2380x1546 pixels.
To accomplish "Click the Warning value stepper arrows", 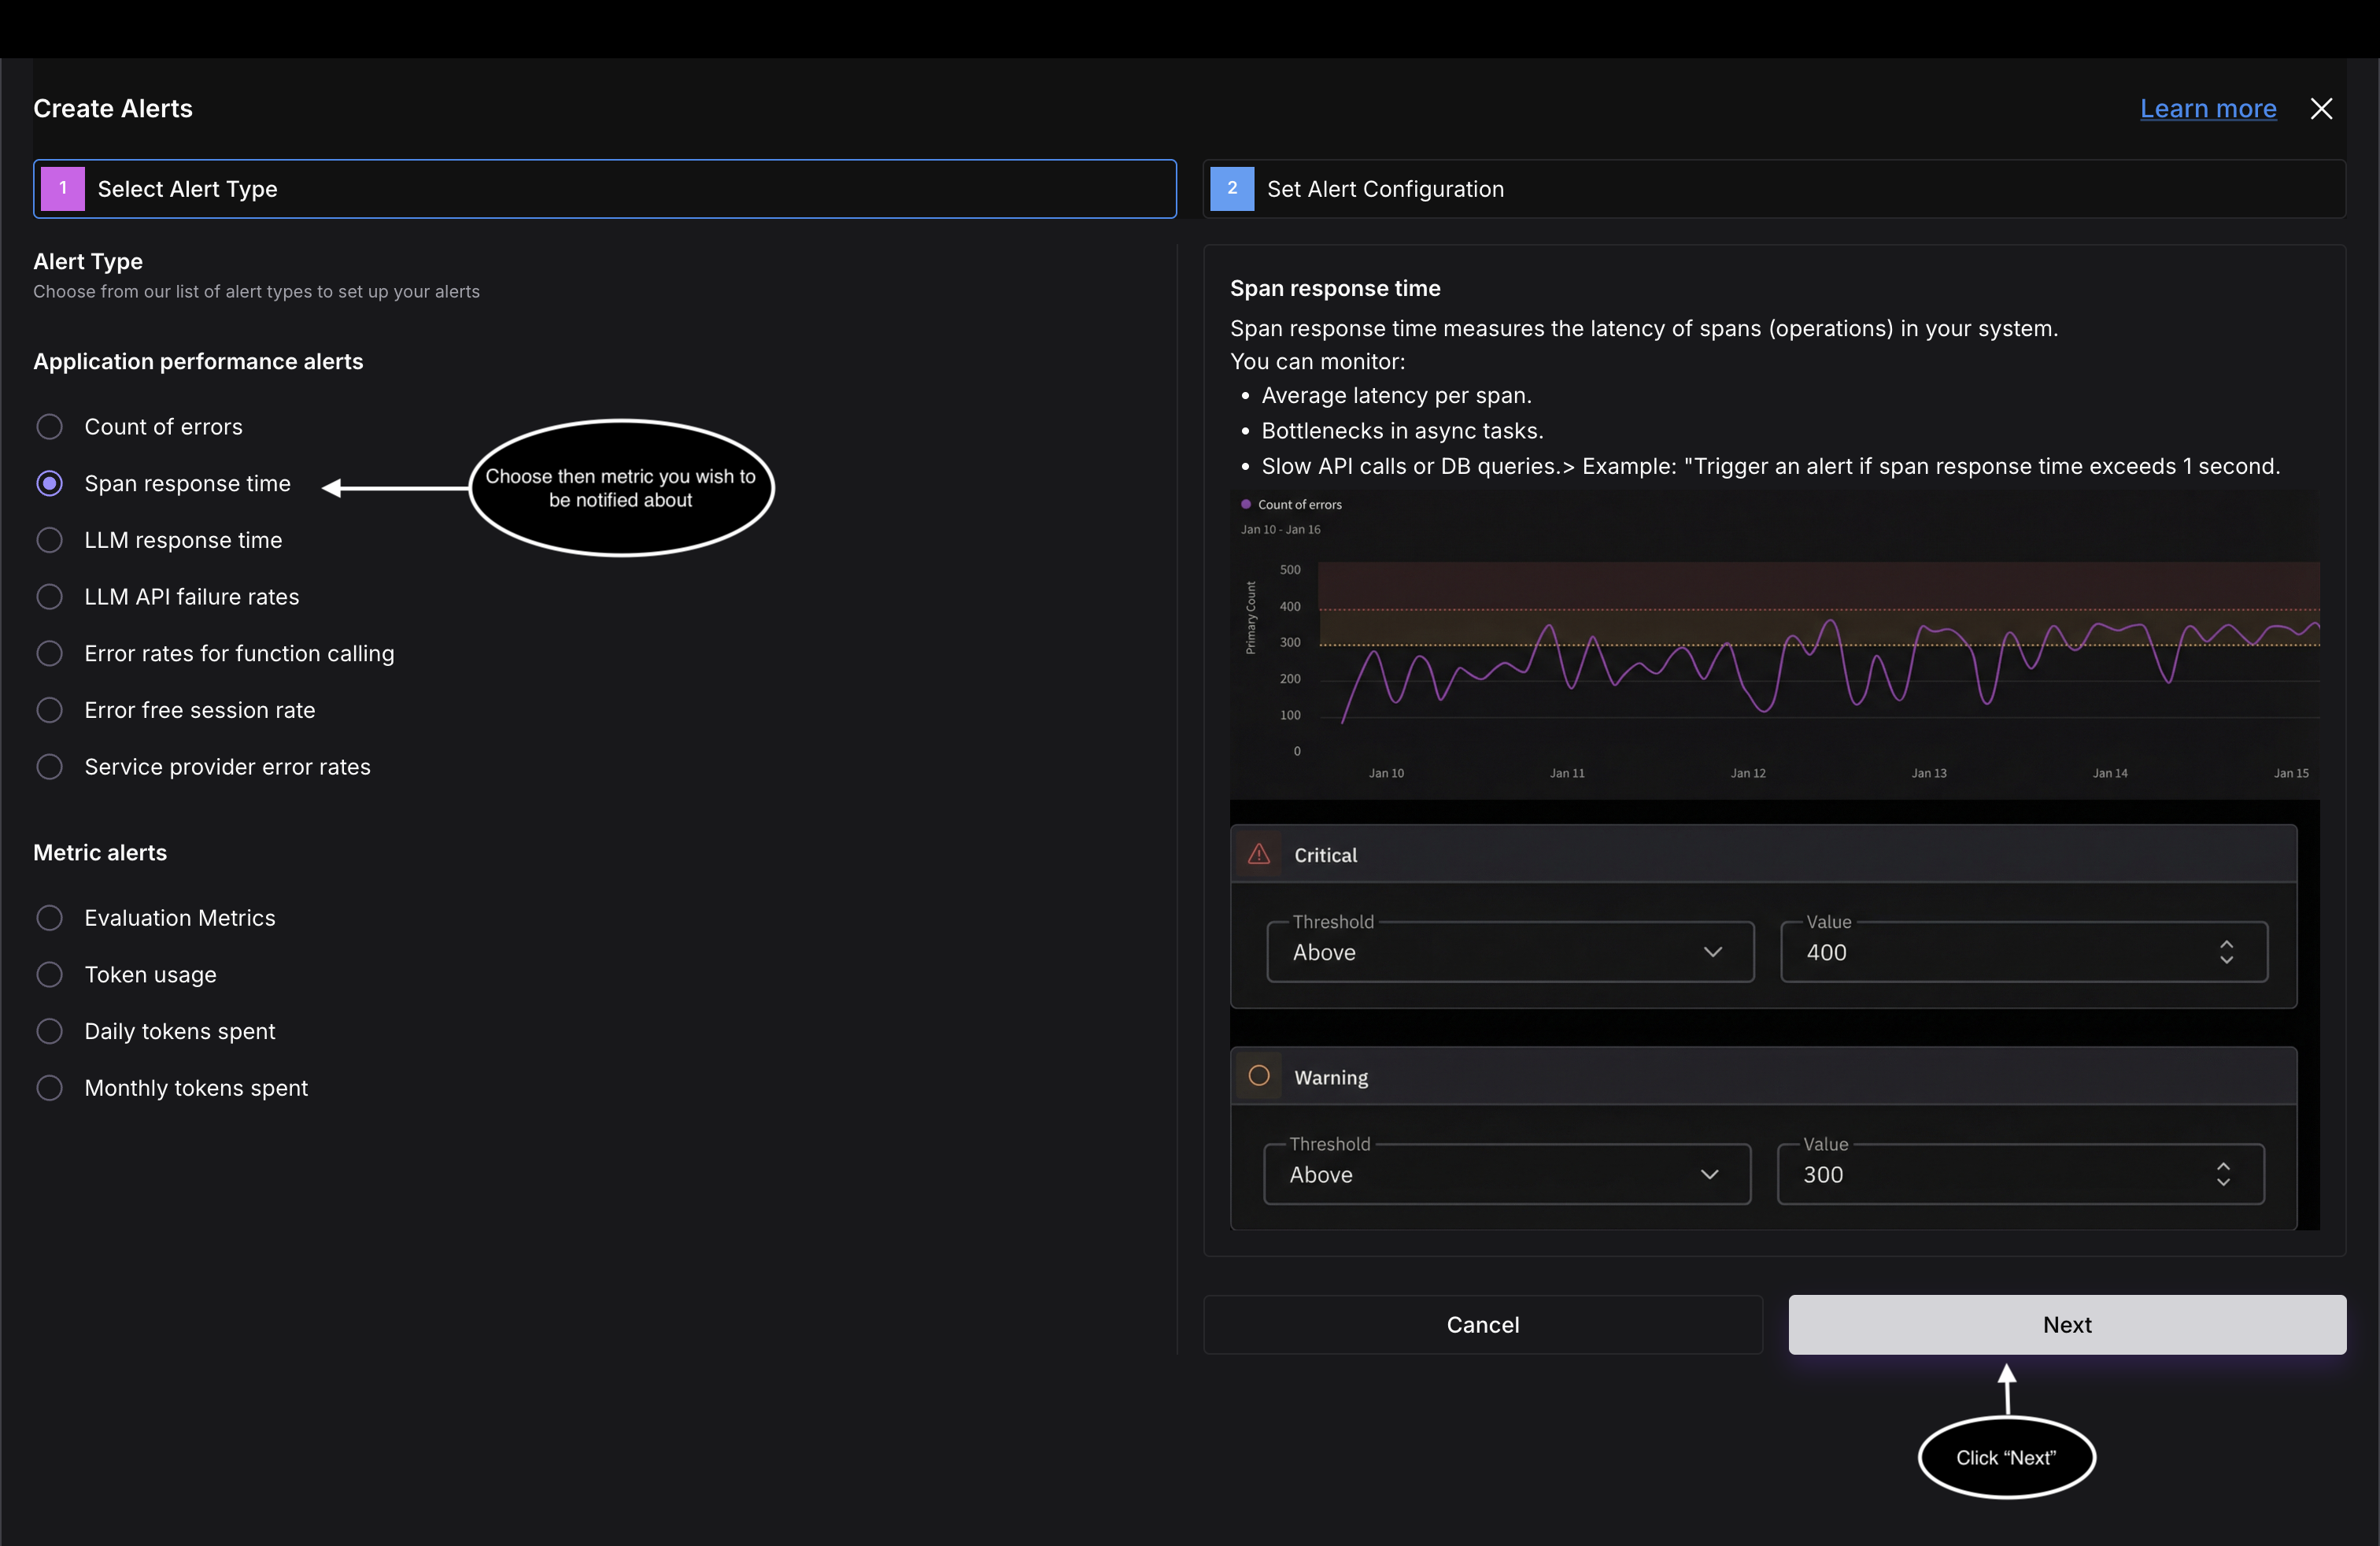I will point(2223,1174).
